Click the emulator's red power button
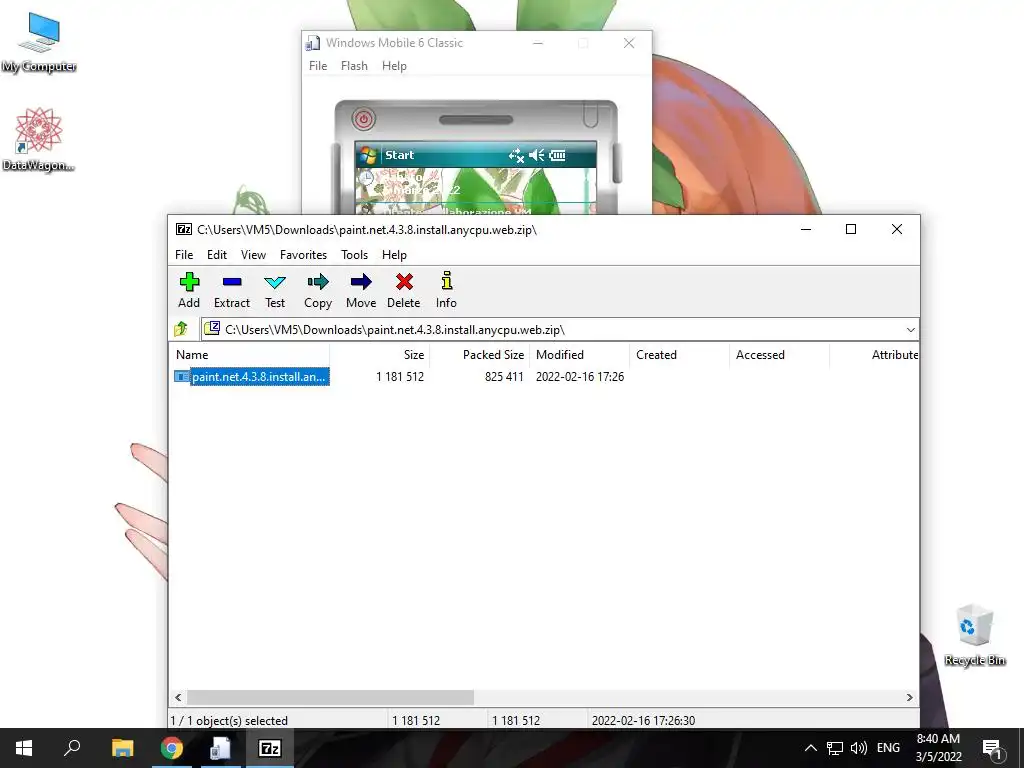 tap(364, 119)
